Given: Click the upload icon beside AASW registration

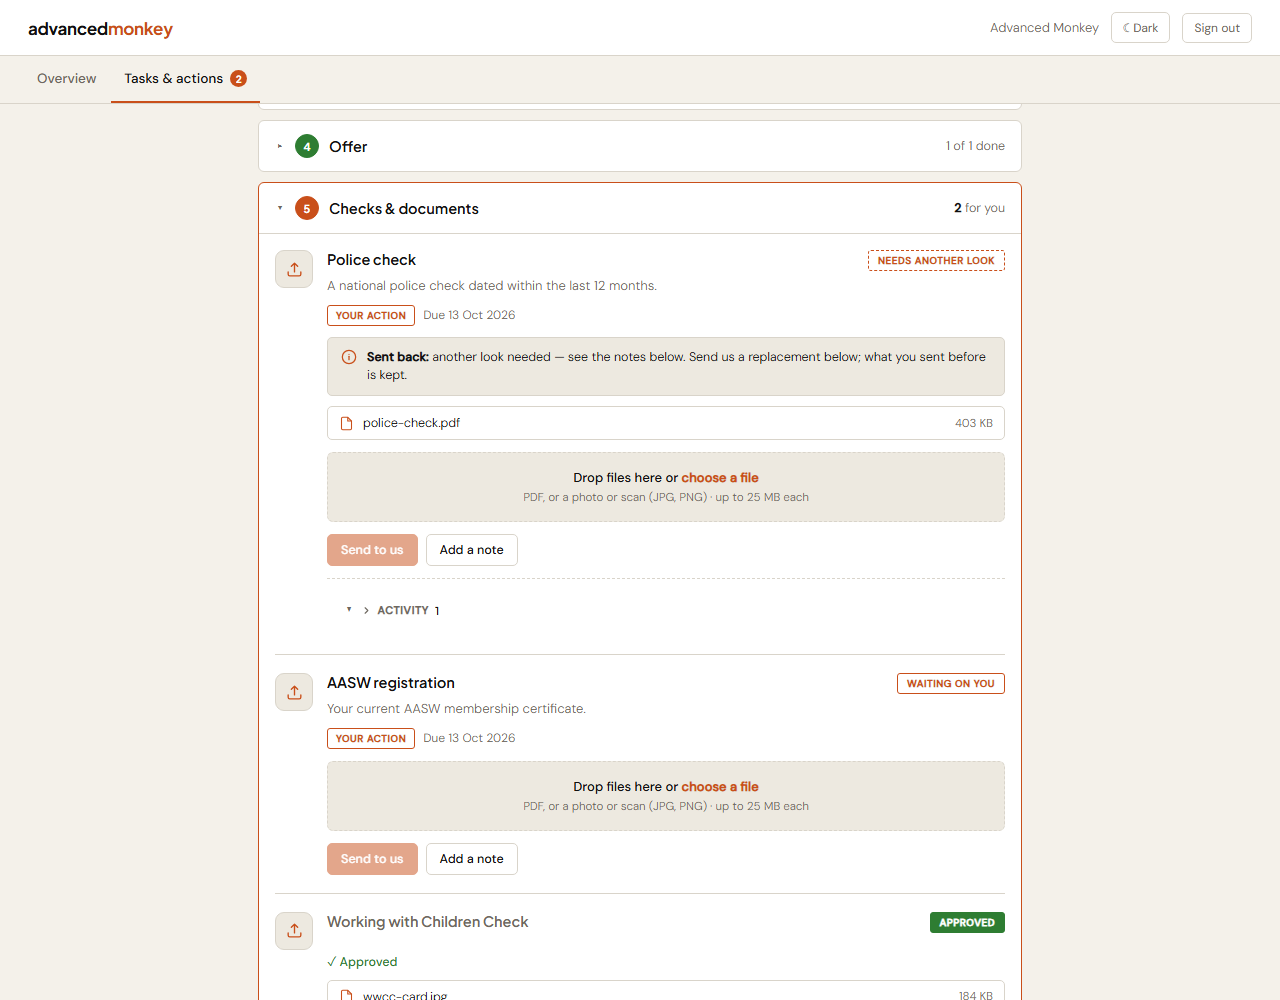Looking at the screenshot, I should [294, 692].
